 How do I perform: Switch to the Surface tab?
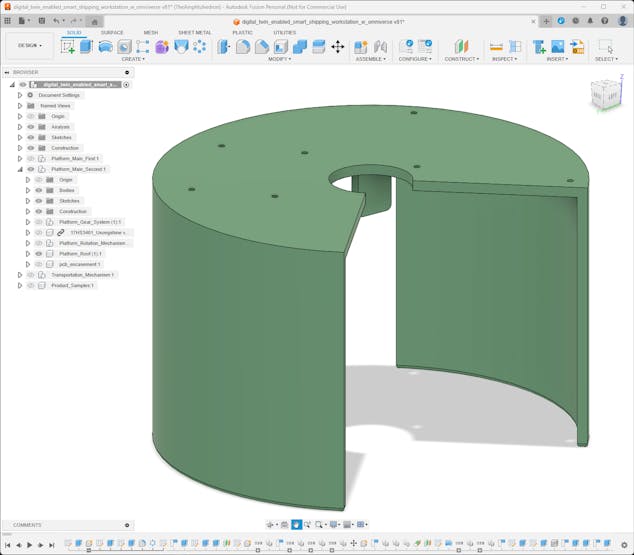(x=112, y=32)
